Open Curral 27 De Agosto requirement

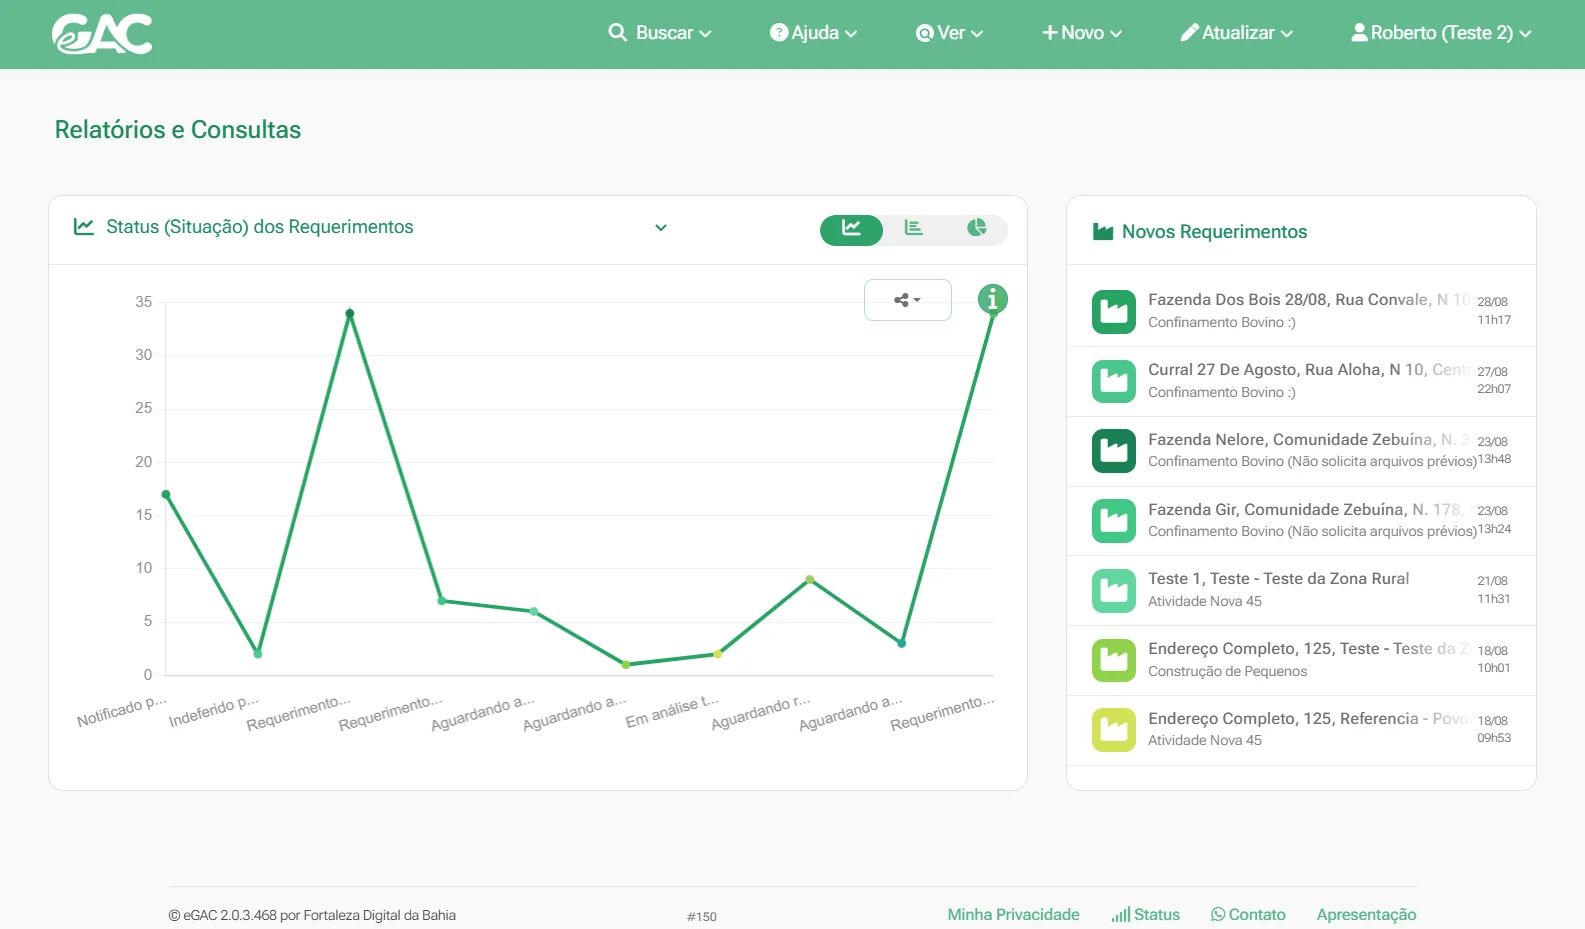point(1301,381)
